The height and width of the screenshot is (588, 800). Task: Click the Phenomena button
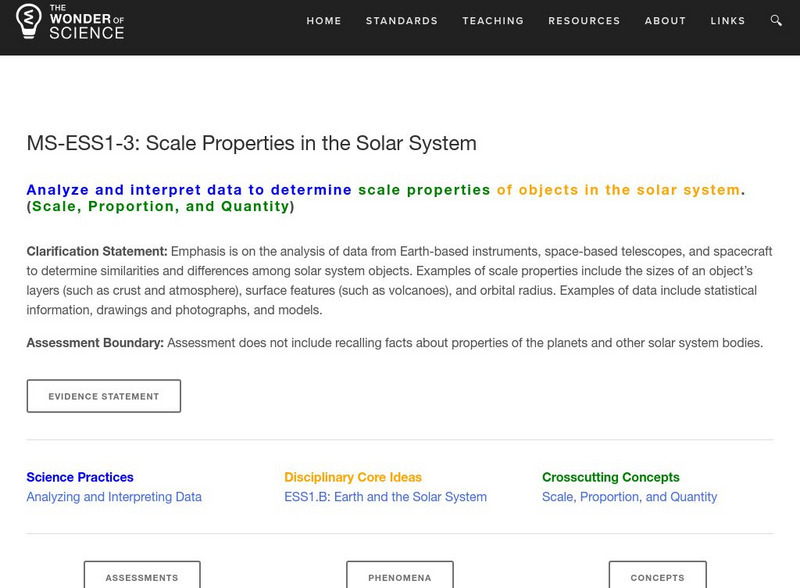coord(400,576)
